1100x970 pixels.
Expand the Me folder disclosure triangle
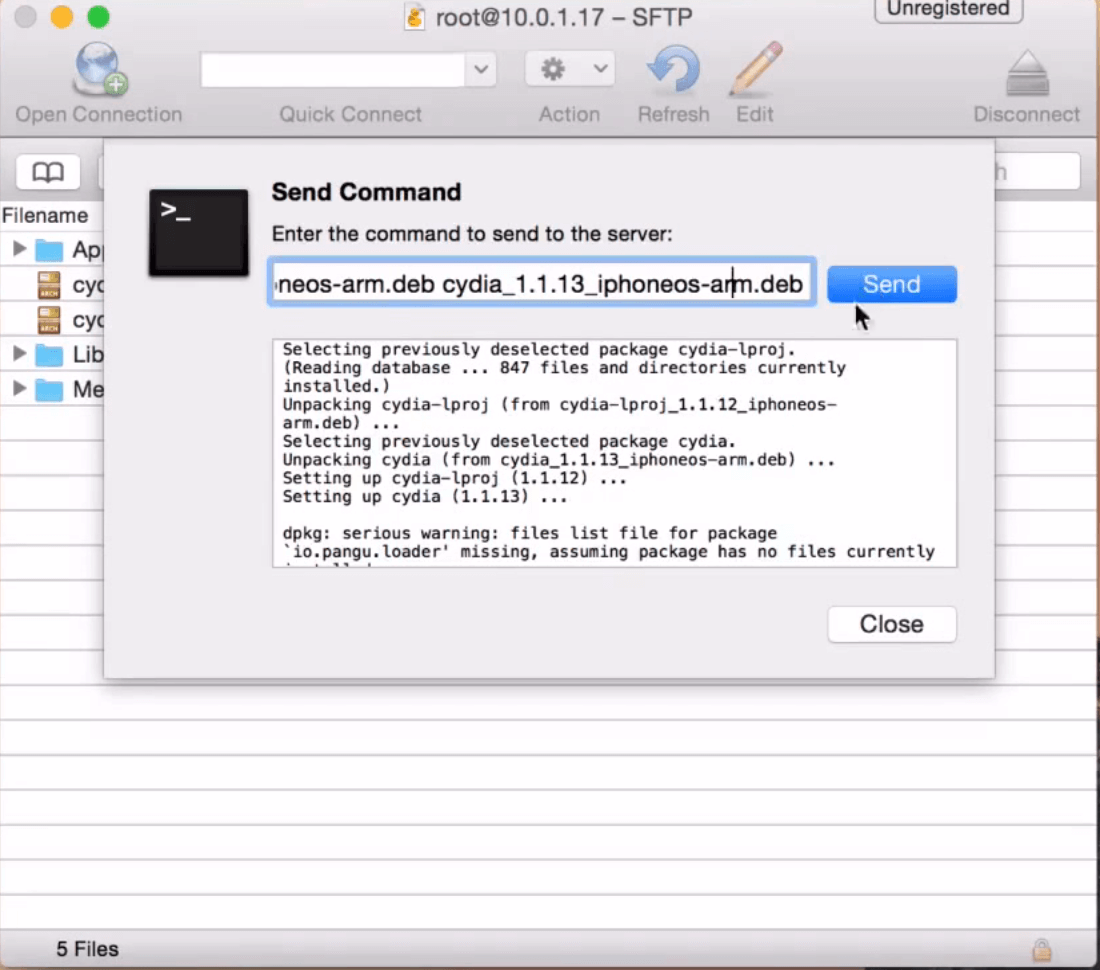point(19,389)
